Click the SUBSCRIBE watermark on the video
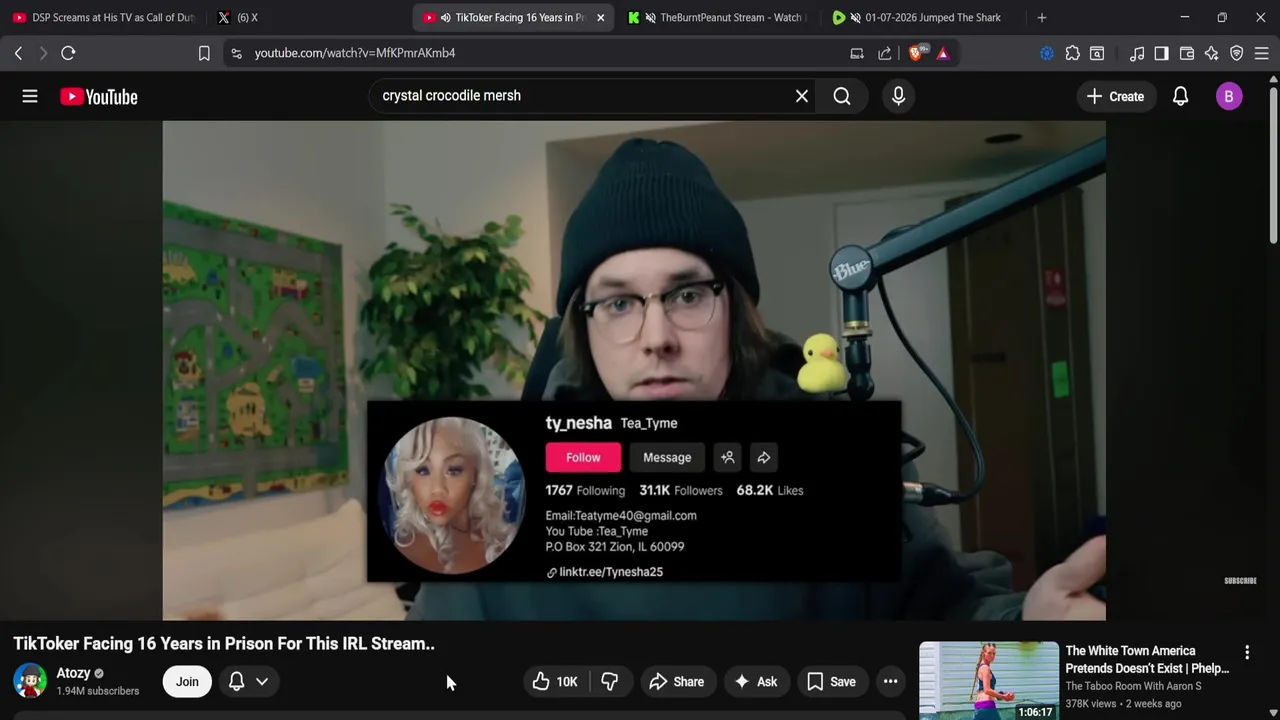The width and height of the screenshot is (1280, 720). (x=1240, y=580)
